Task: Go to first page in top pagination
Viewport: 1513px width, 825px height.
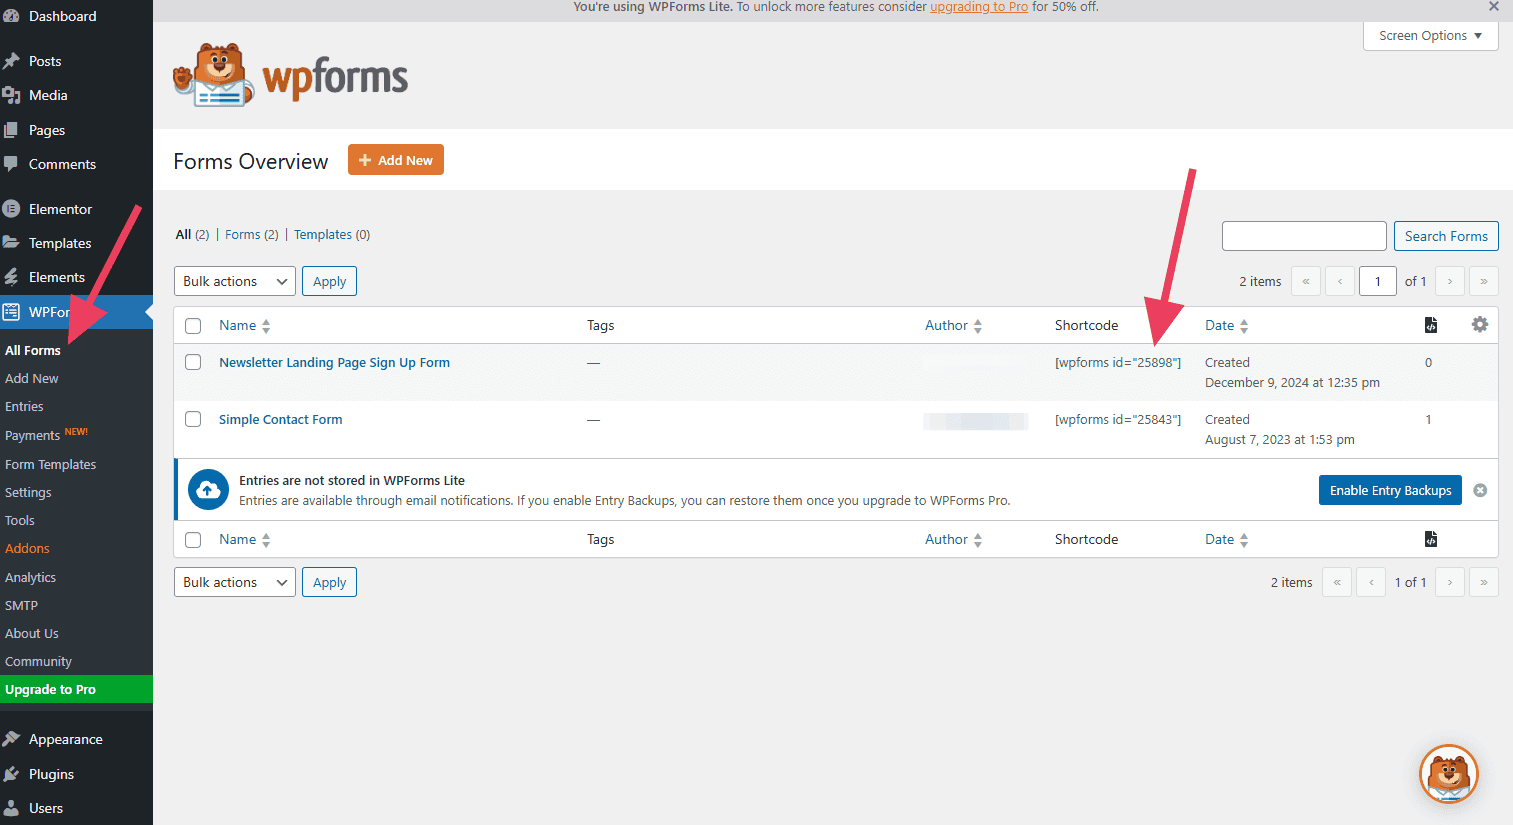Action: [1306, 281]
